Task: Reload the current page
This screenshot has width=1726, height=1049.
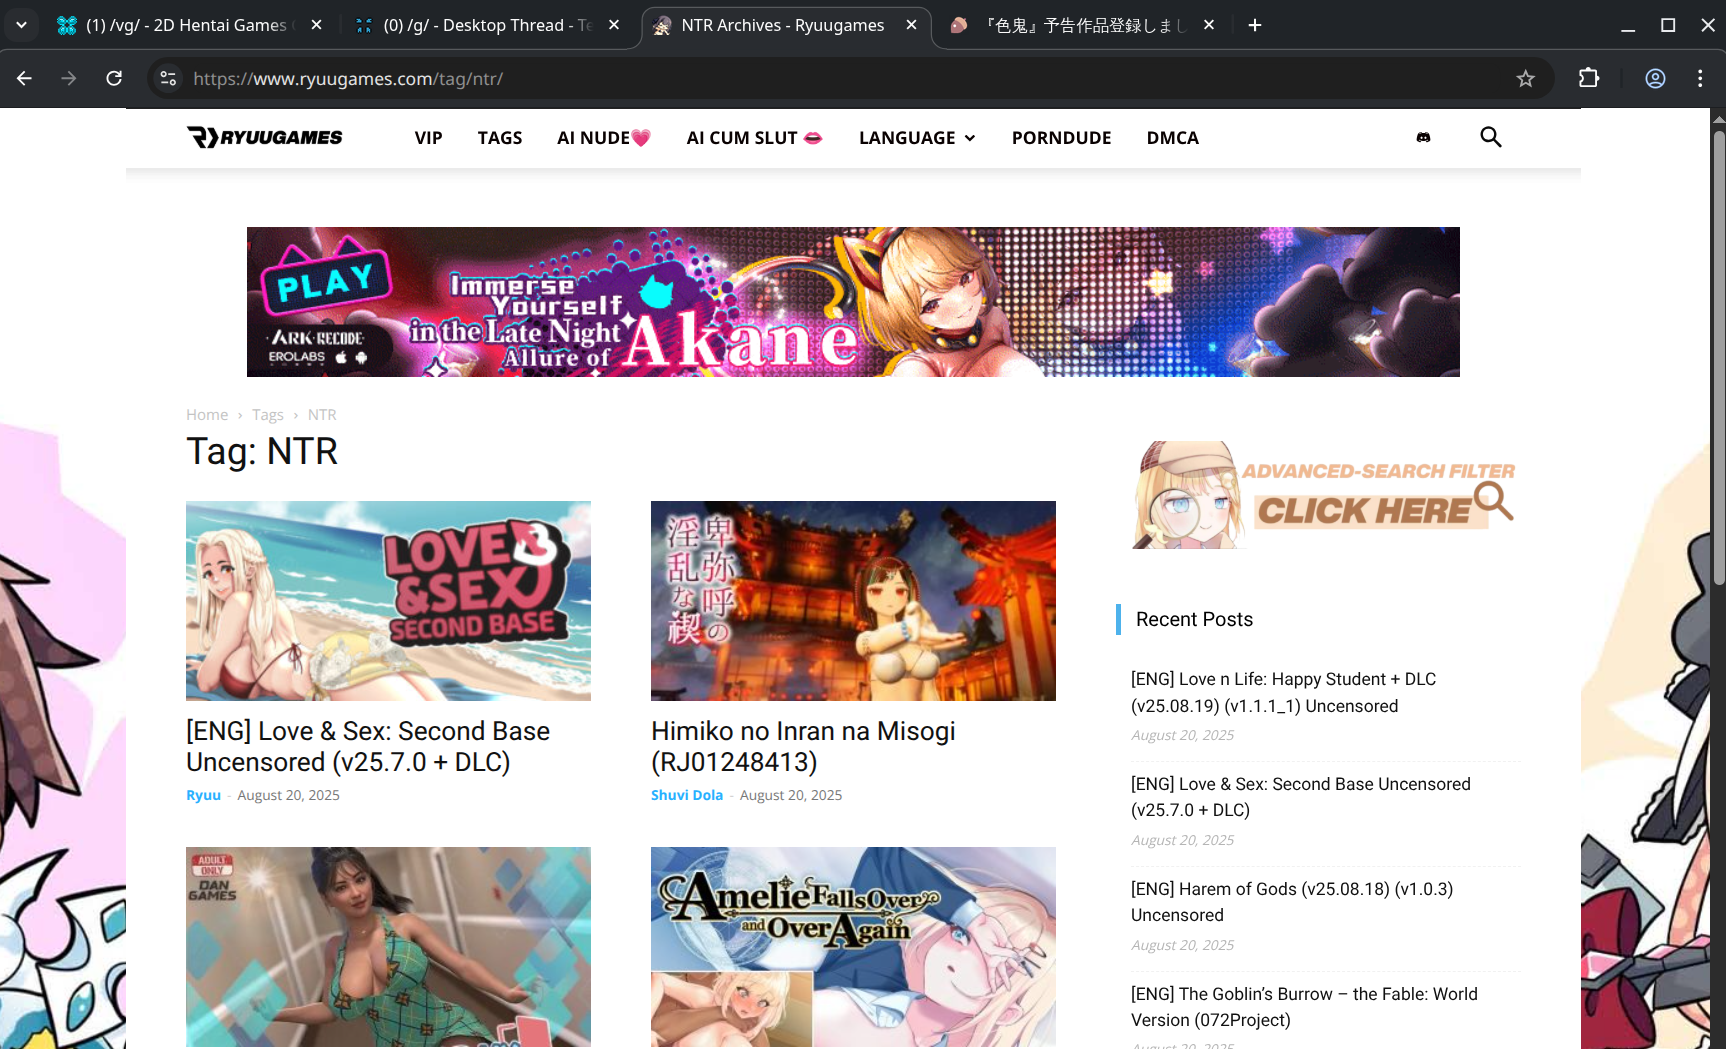Action: [x=114, y=78]
